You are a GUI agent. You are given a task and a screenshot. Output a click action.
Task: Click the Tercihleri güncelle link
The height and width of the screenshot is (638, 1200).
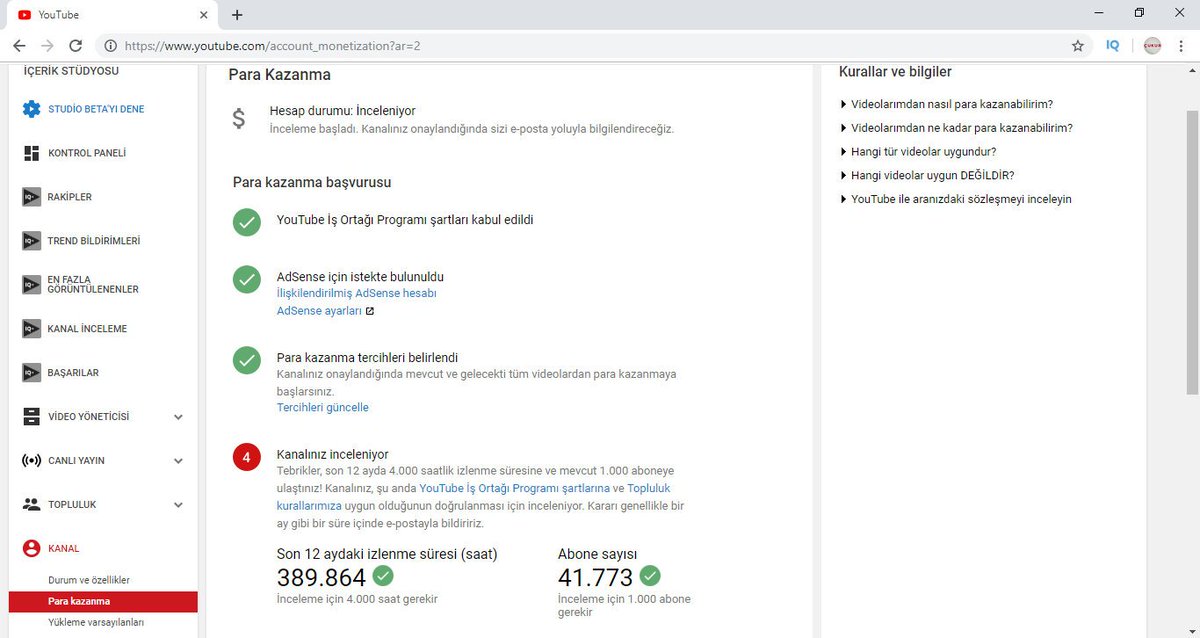(322, 408)
